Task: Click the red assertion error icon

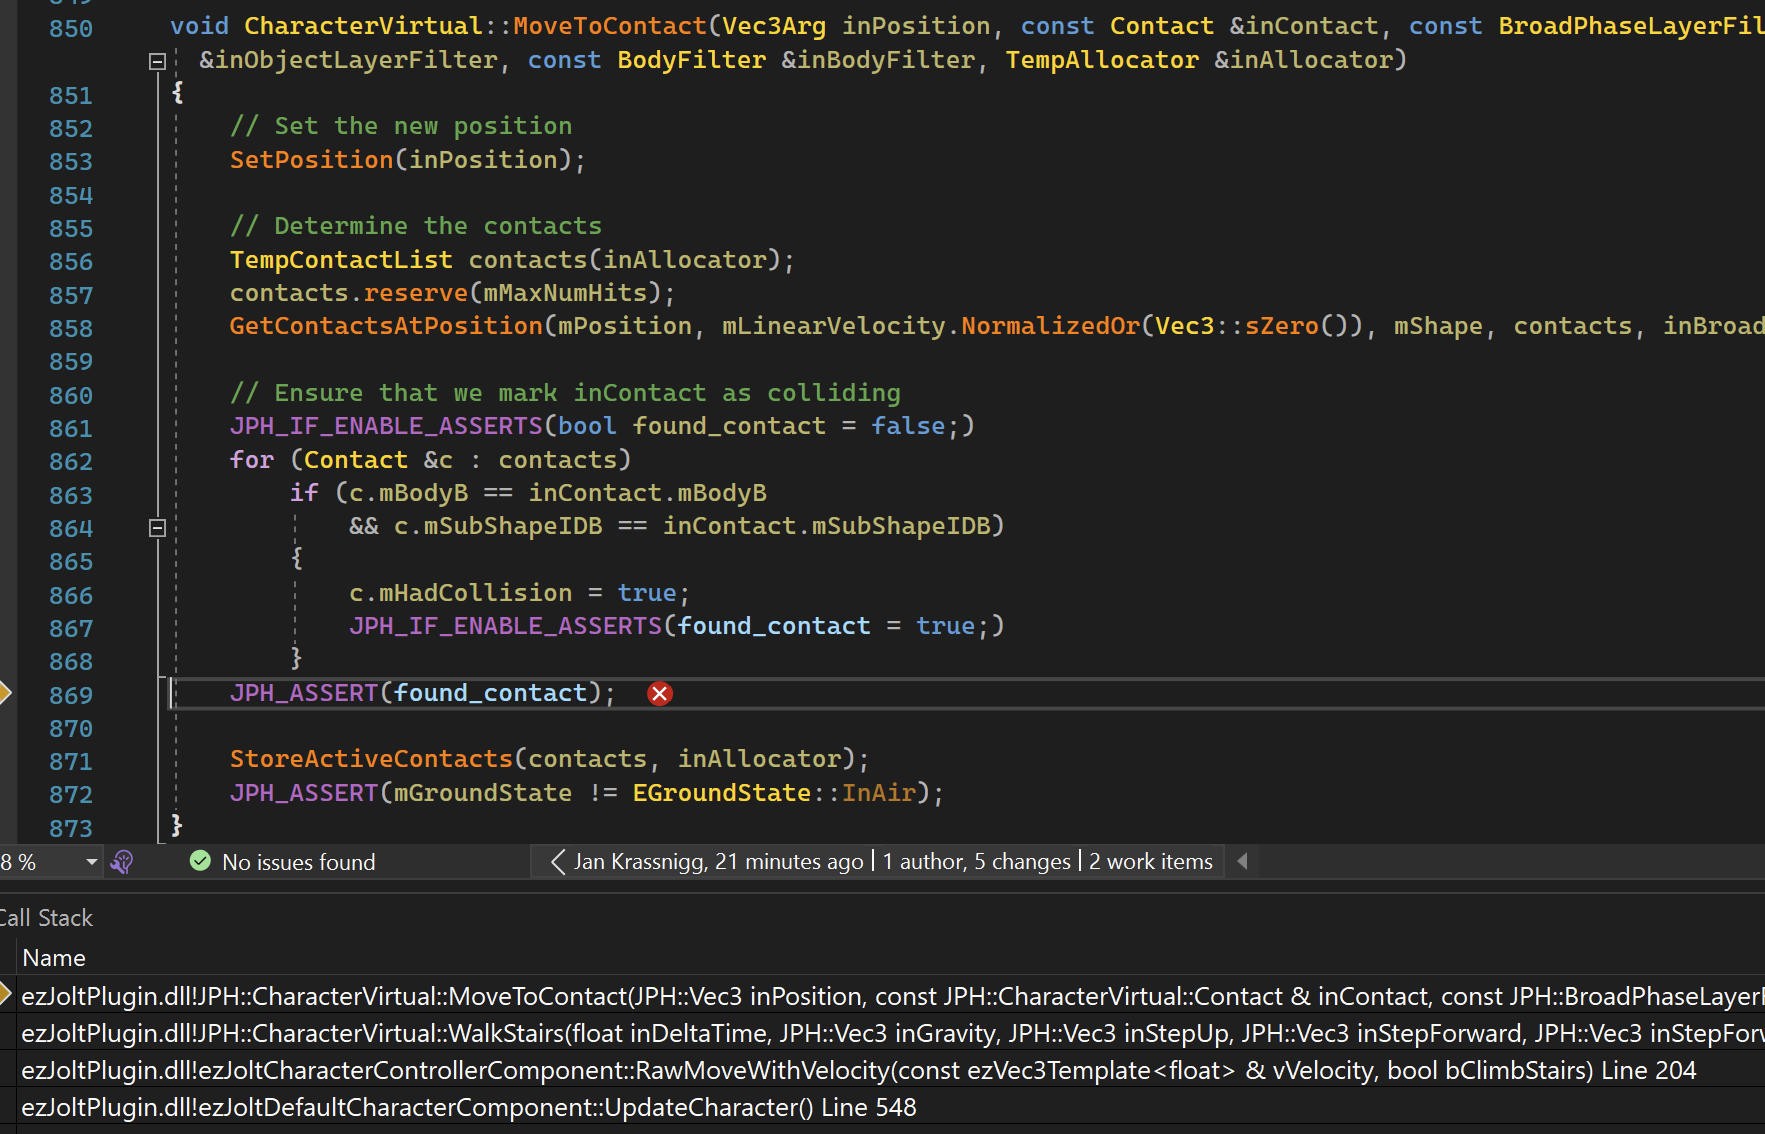Action: click(660, 694)
